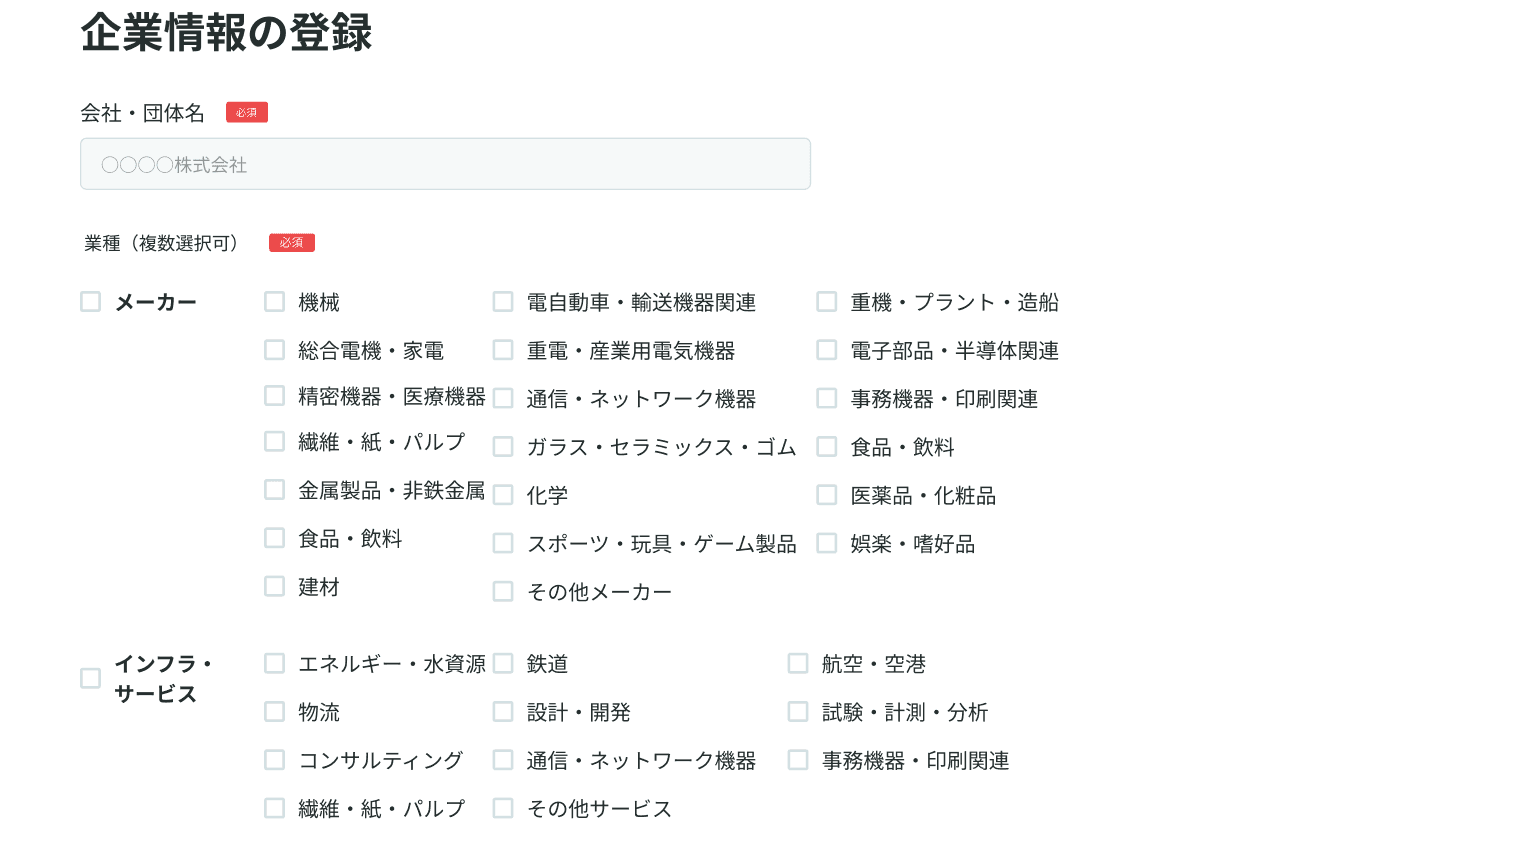Image resolution: width=1526 pixels, height=859 pixels.
Task: Click the 必須 badge next to 会社・団体名
Action: pos(246,112)
